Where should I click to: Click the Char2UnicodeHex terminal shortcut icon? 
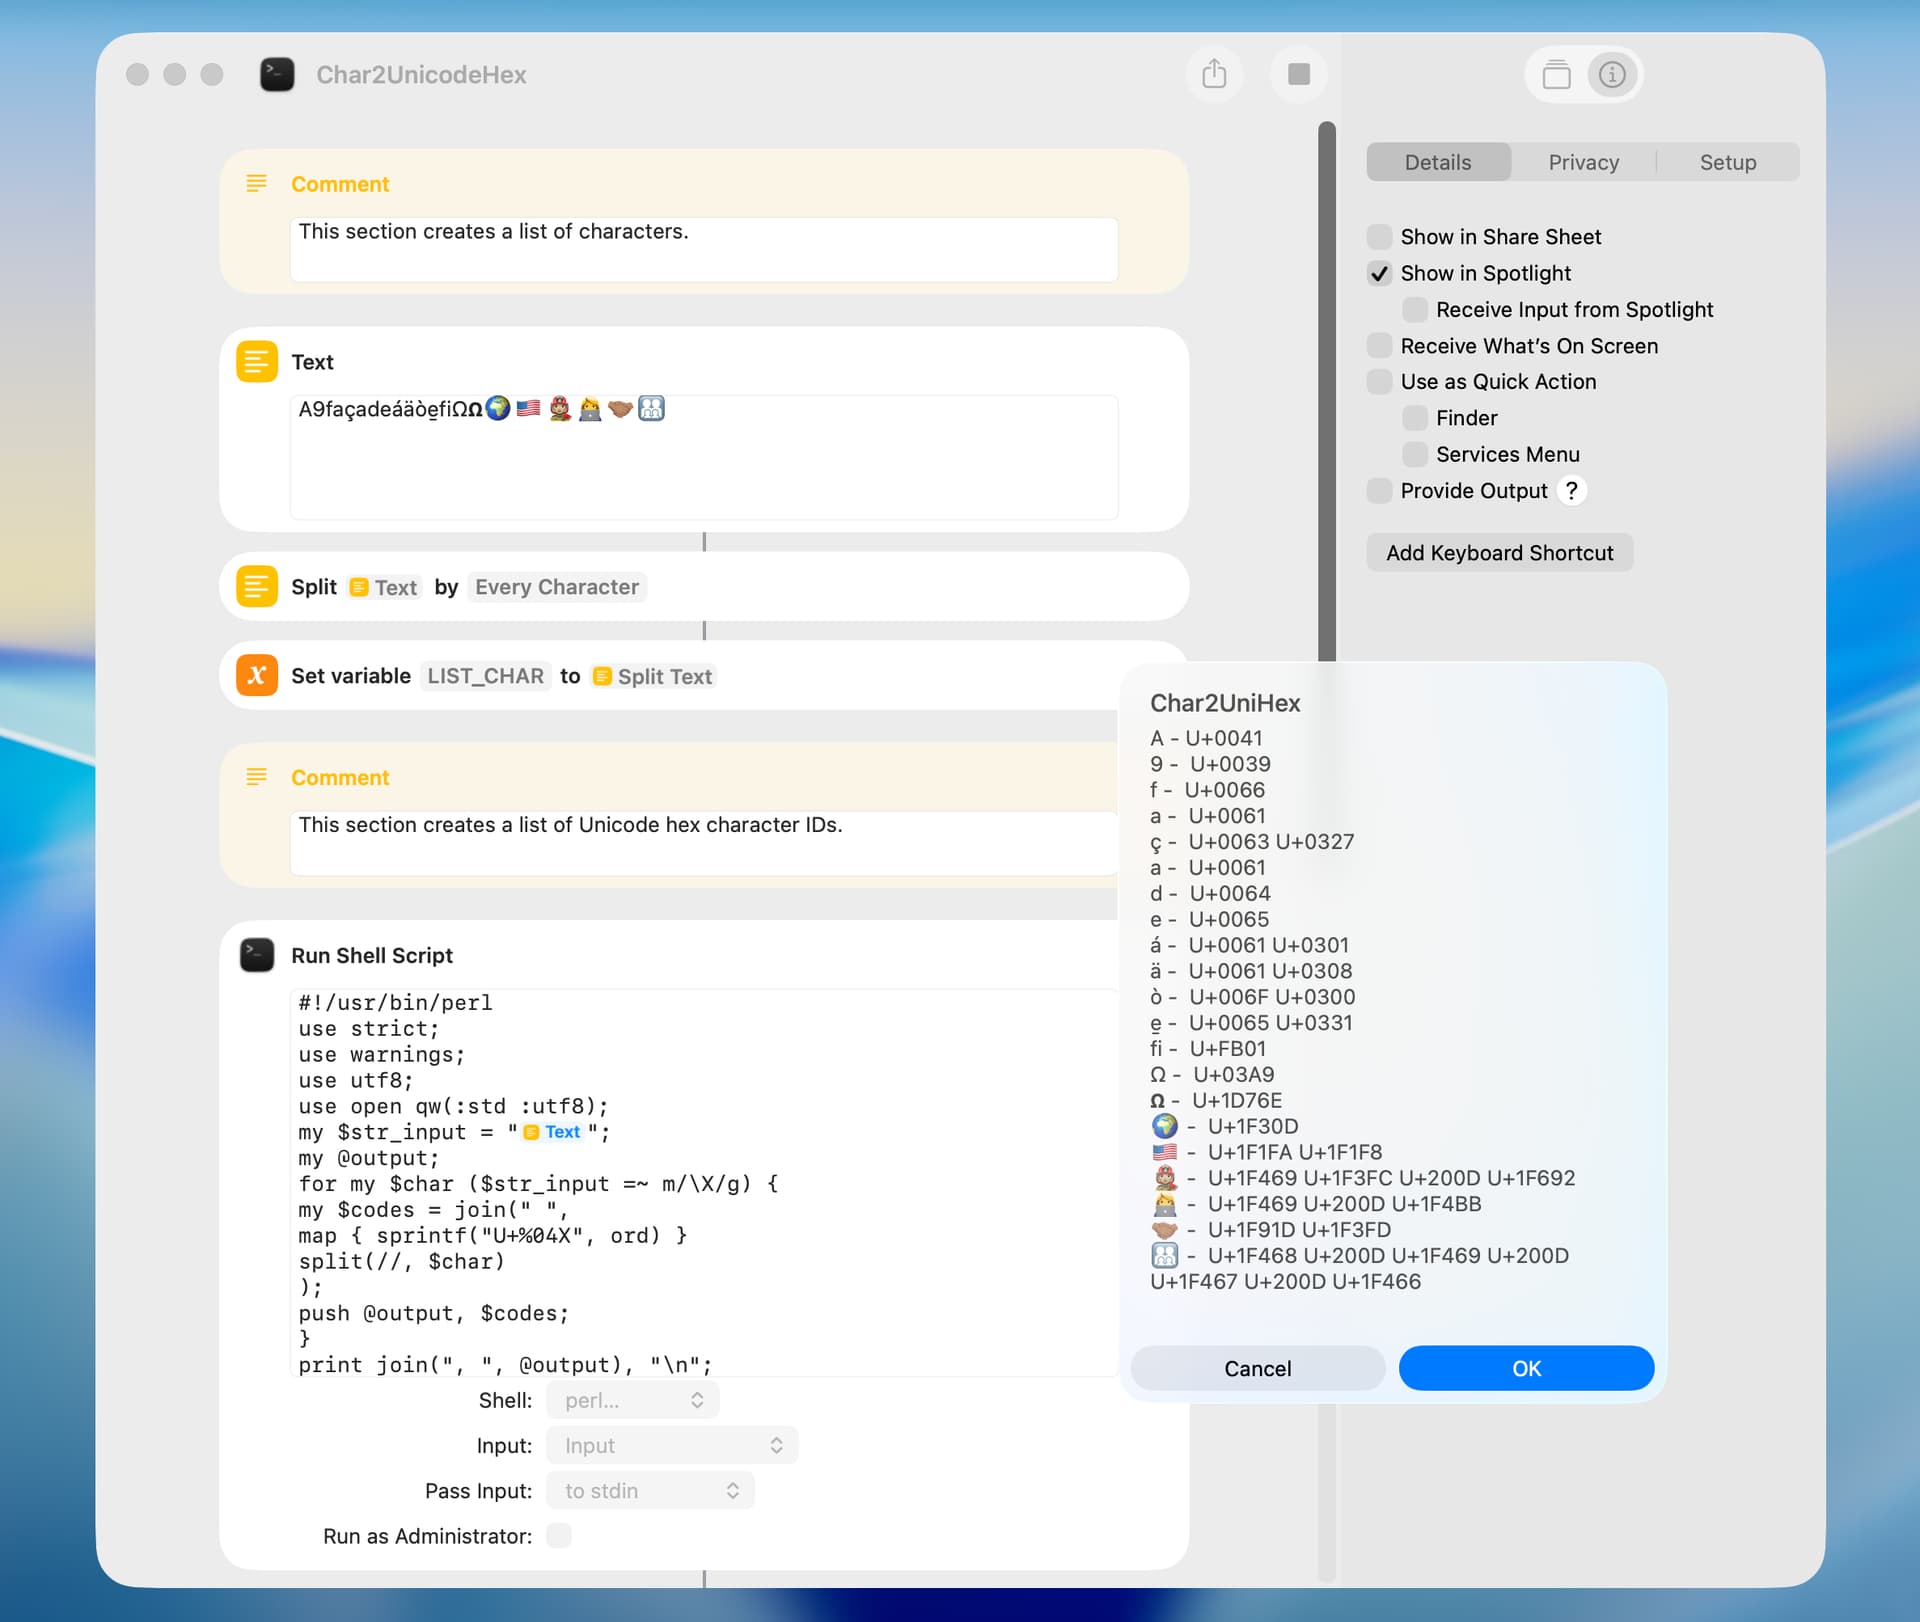point(277,74)
